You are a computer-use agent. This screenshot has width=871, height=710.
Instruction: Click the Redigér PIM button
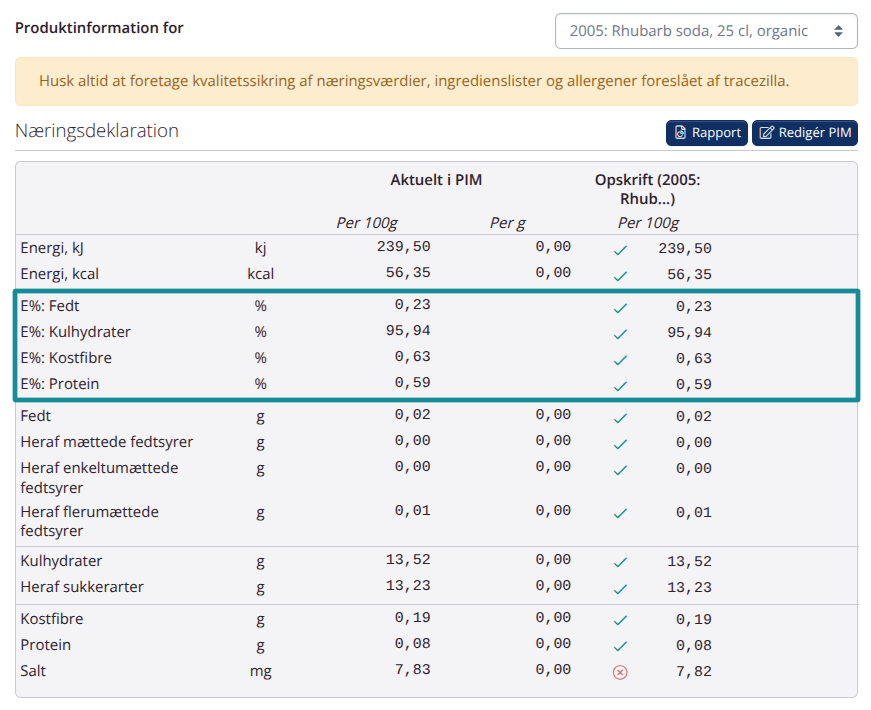click(x=804, y=133)
